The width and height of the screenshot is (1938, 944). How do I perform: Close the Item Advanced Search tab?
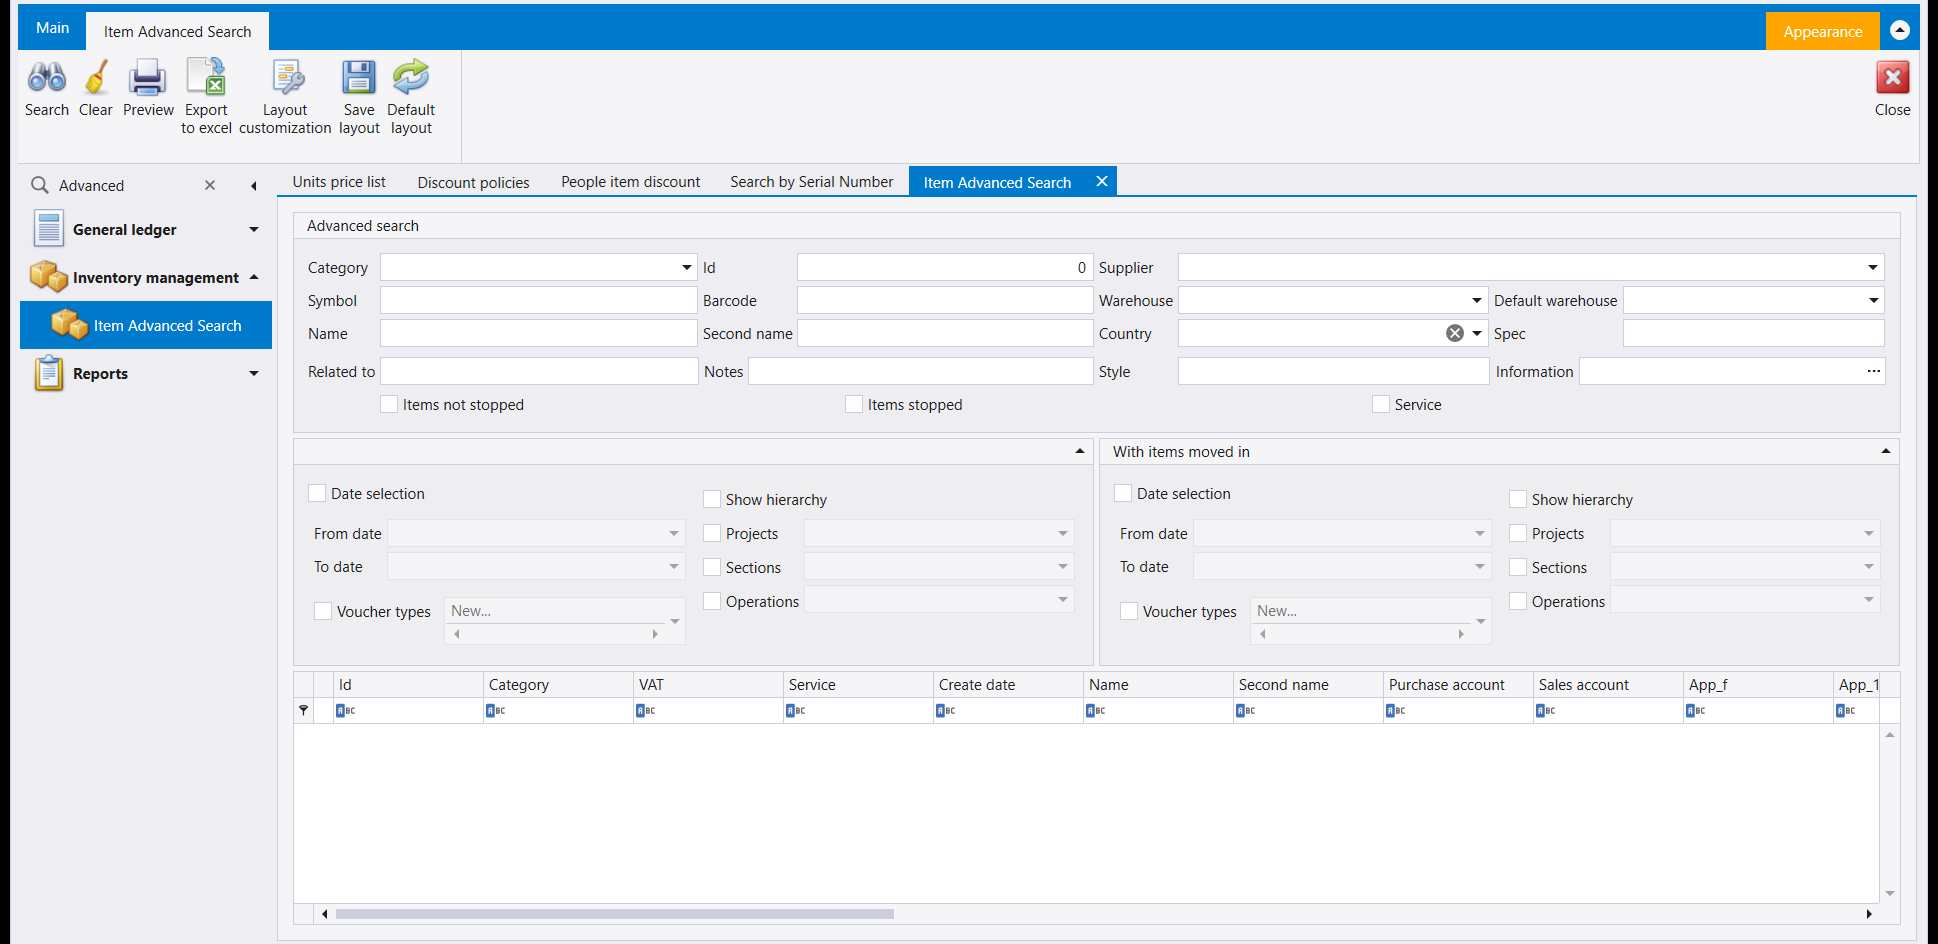coord(1101,181)
